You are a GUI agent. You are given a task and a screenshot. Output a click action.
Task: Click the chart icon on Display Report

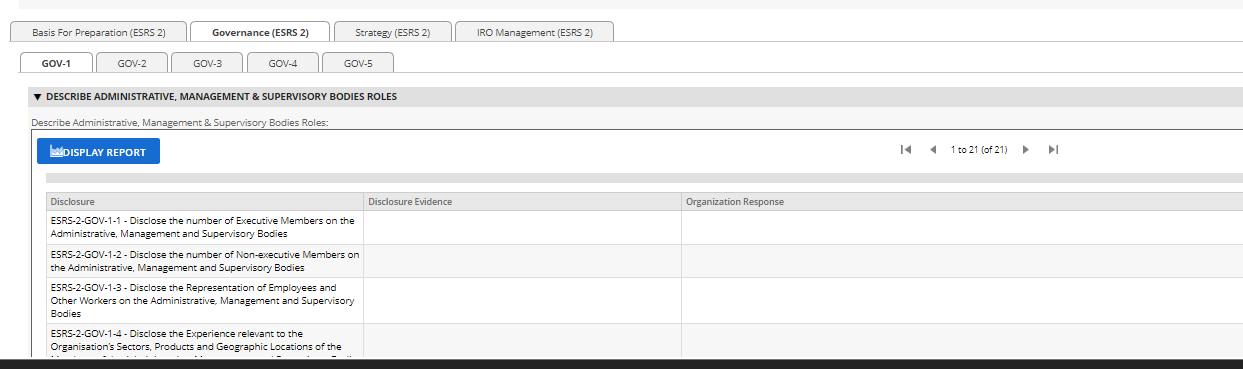(x=56, y=152)
